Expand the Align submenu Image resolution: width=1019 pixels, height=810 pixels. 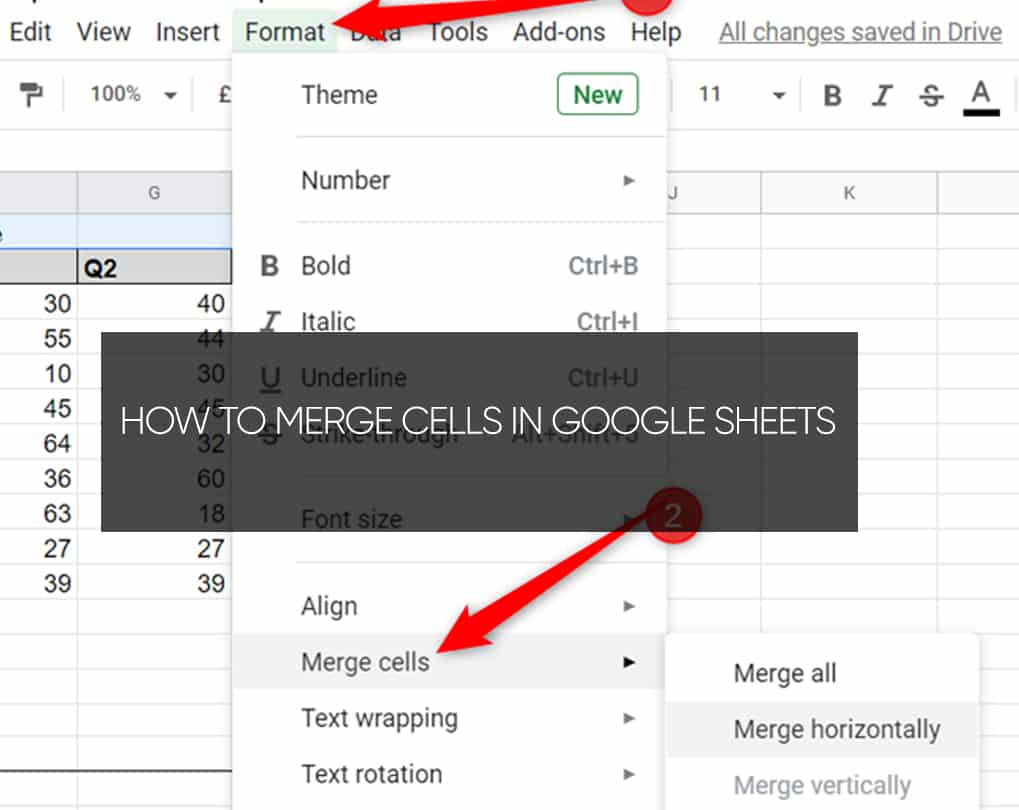point(449,607)
